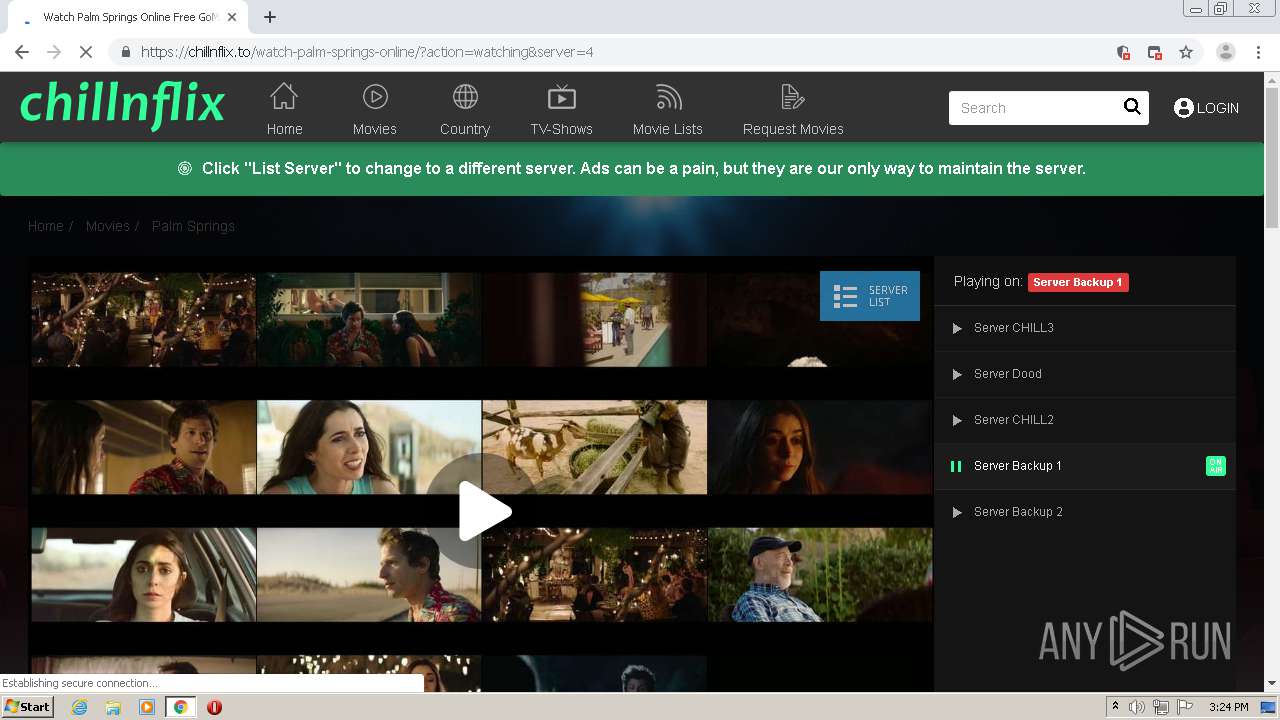Click the site lock icon
The image size is (1280, 720).
point(125,52)
